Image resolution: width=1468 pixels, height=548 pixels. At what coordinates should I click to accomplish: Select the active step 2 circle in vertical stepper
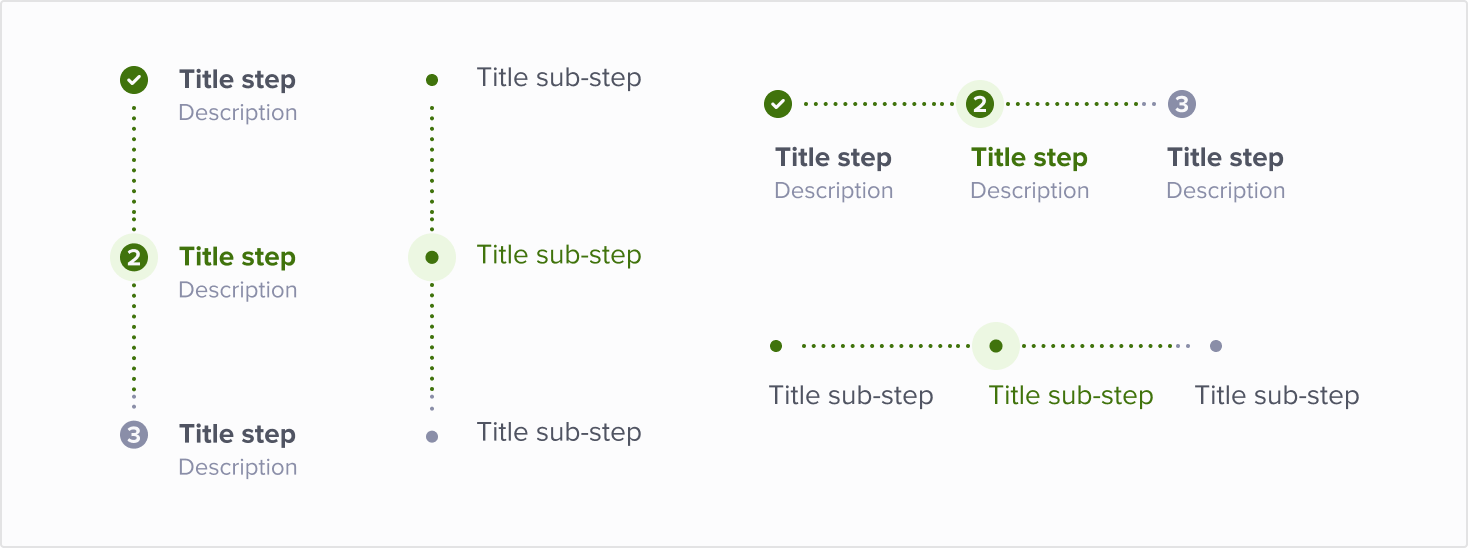[x=134, y=258]
